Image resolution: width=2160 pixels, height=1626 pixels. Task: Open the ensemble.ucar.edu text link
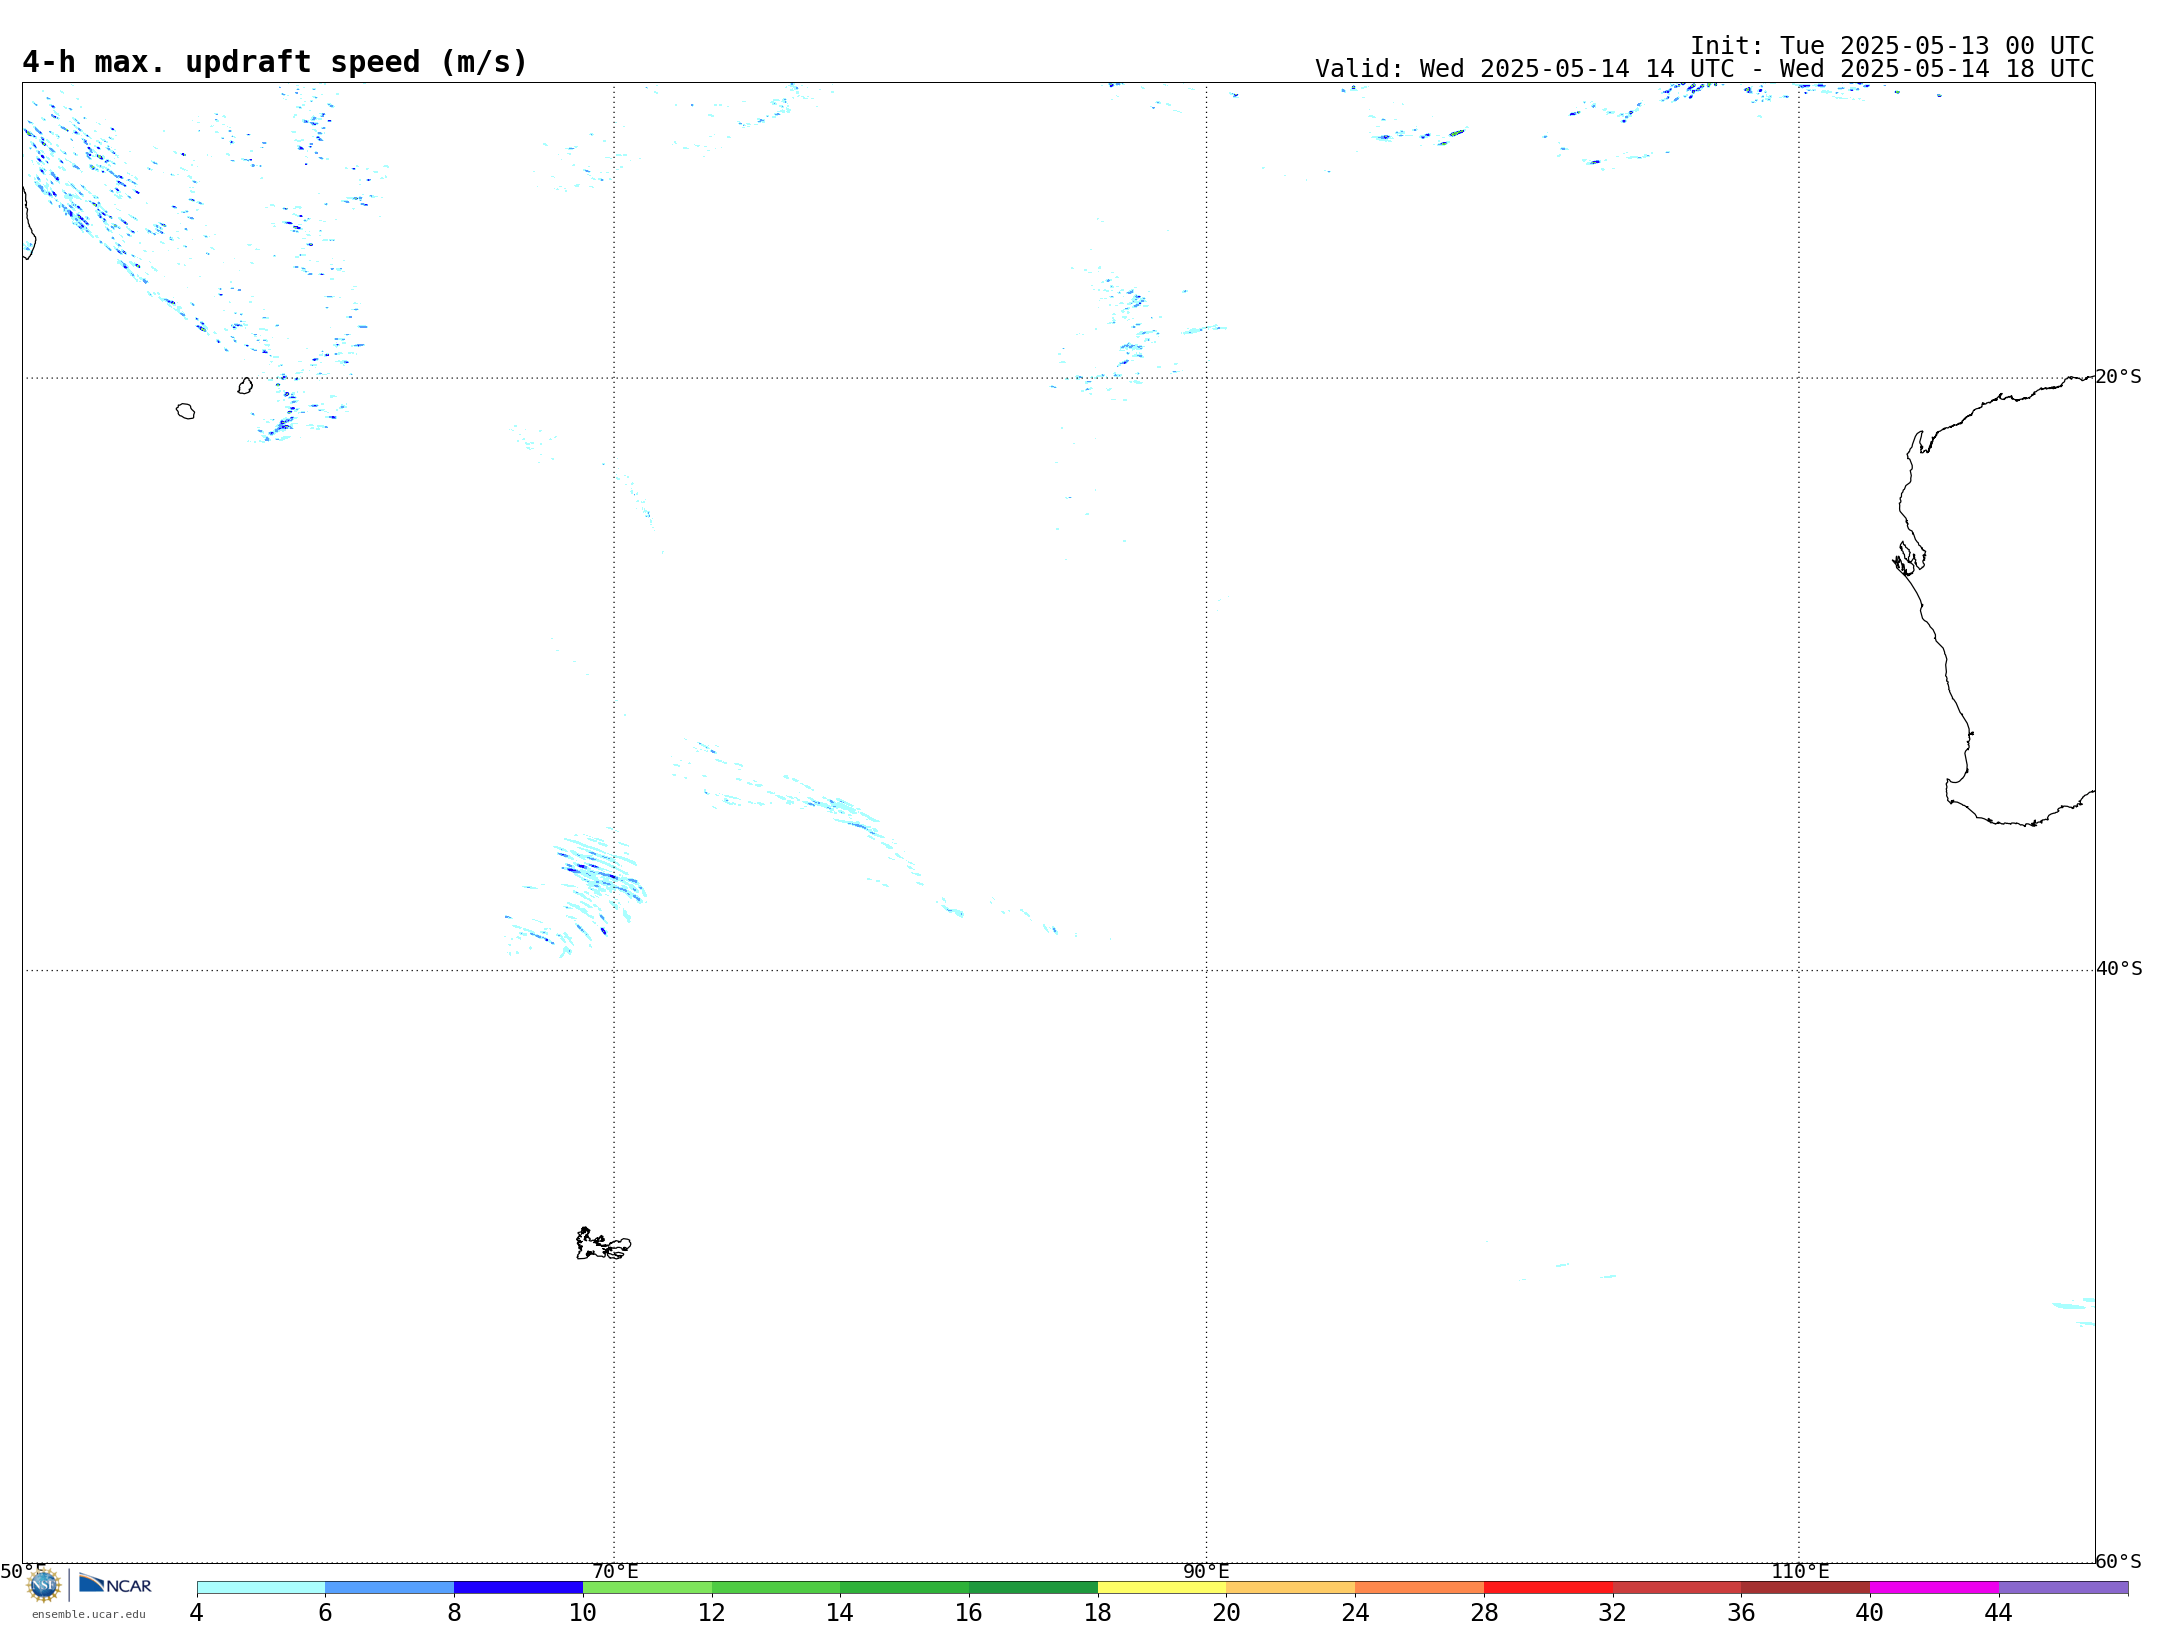(89, 1614)
